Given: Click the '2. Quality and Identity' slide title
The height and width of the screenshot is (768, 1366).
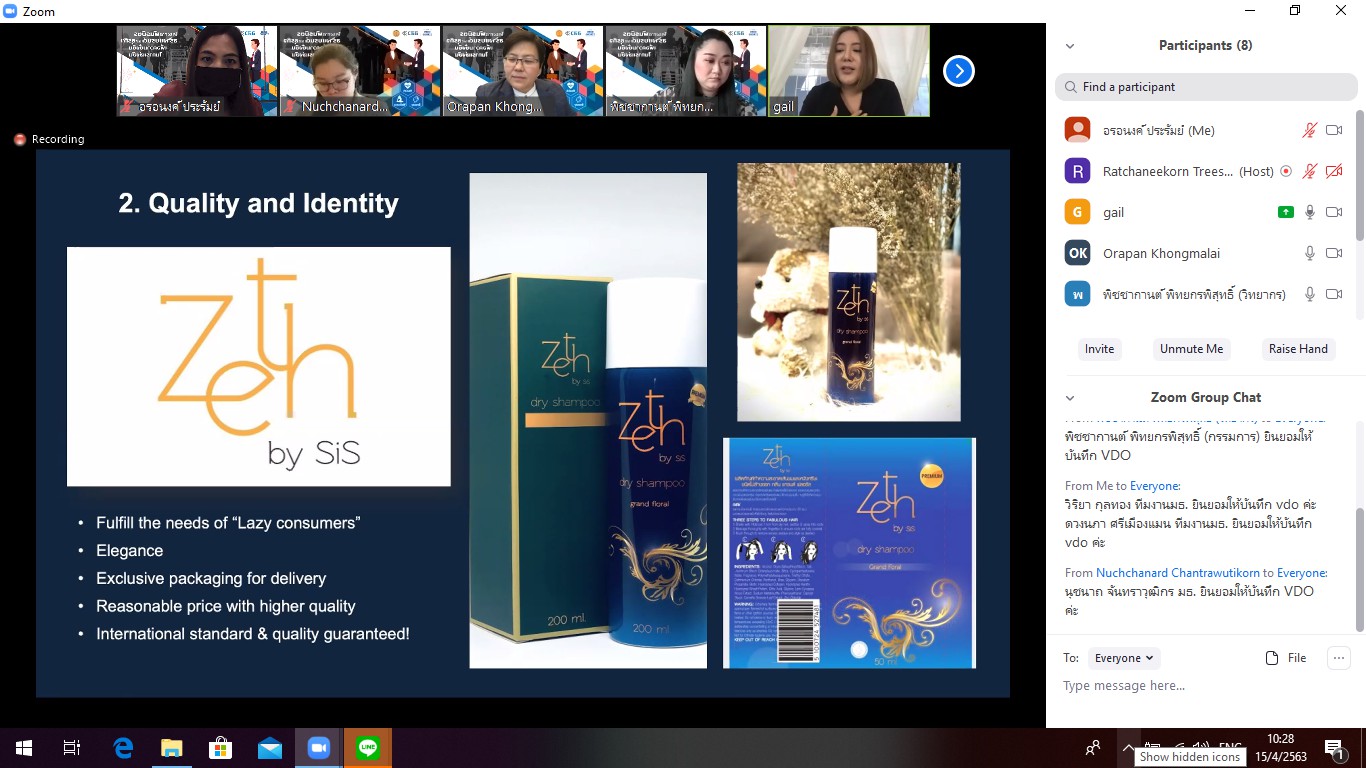Looking at the screenshot, I should pyautogui.click(x=259, y=203).
